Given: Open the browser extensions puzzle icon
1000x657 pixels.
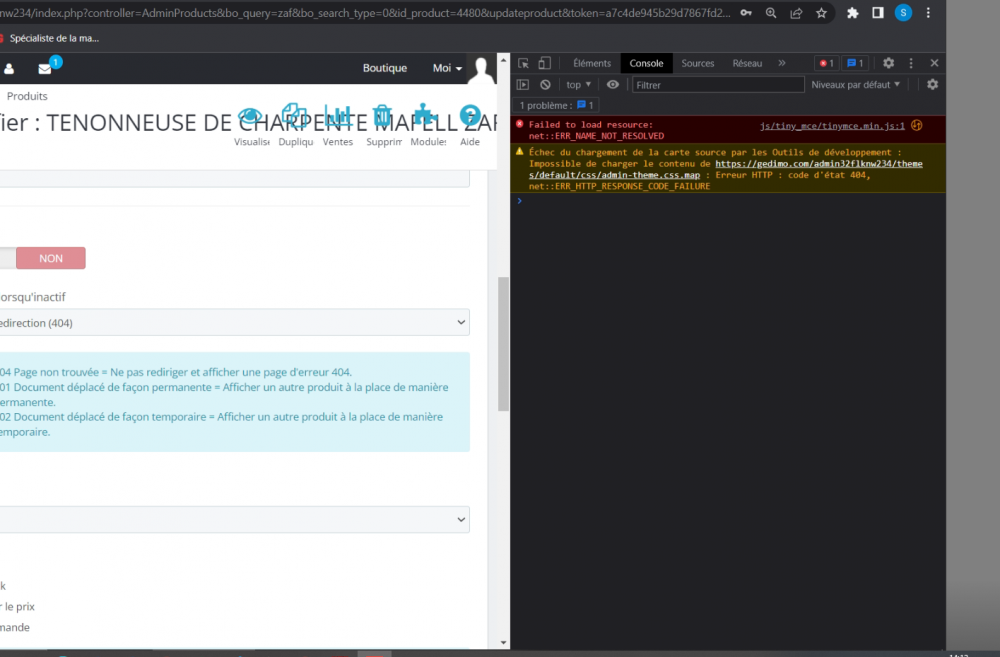Looking at the screenshot, I should click(853, 13).
